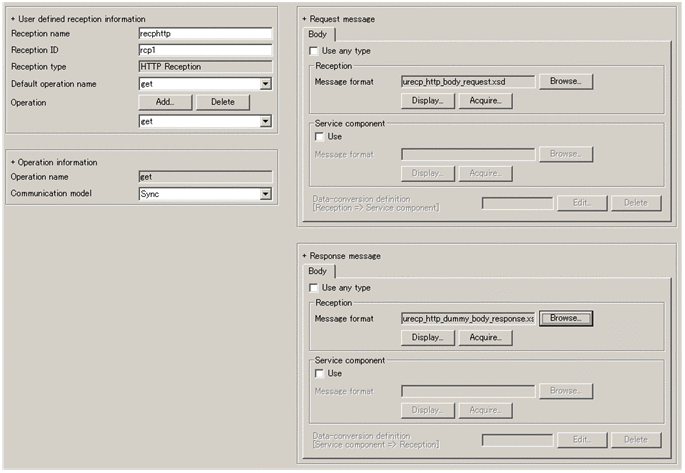This screenshot has height=473, width=685.
Task: Click Acquire in Request message Reception
Action: click(x=485, y=101)
